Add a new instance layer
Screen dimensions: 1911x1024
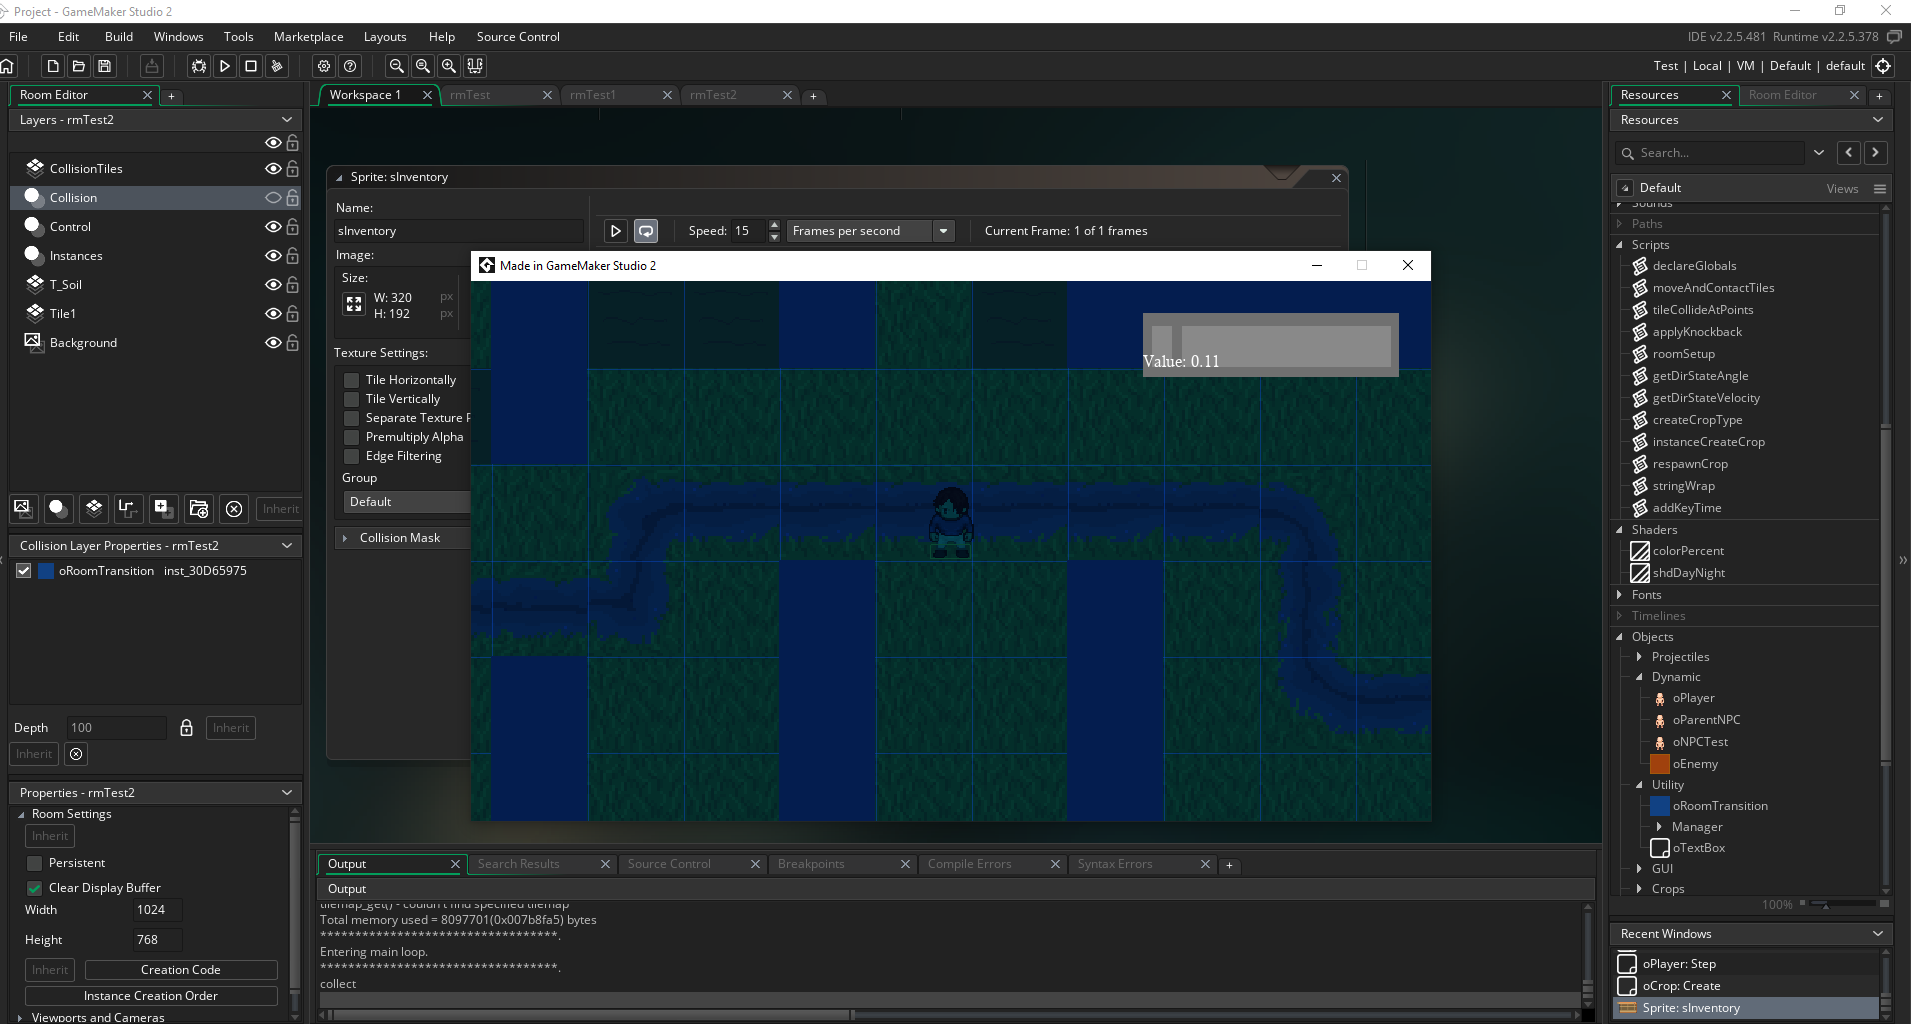(58, 508)
